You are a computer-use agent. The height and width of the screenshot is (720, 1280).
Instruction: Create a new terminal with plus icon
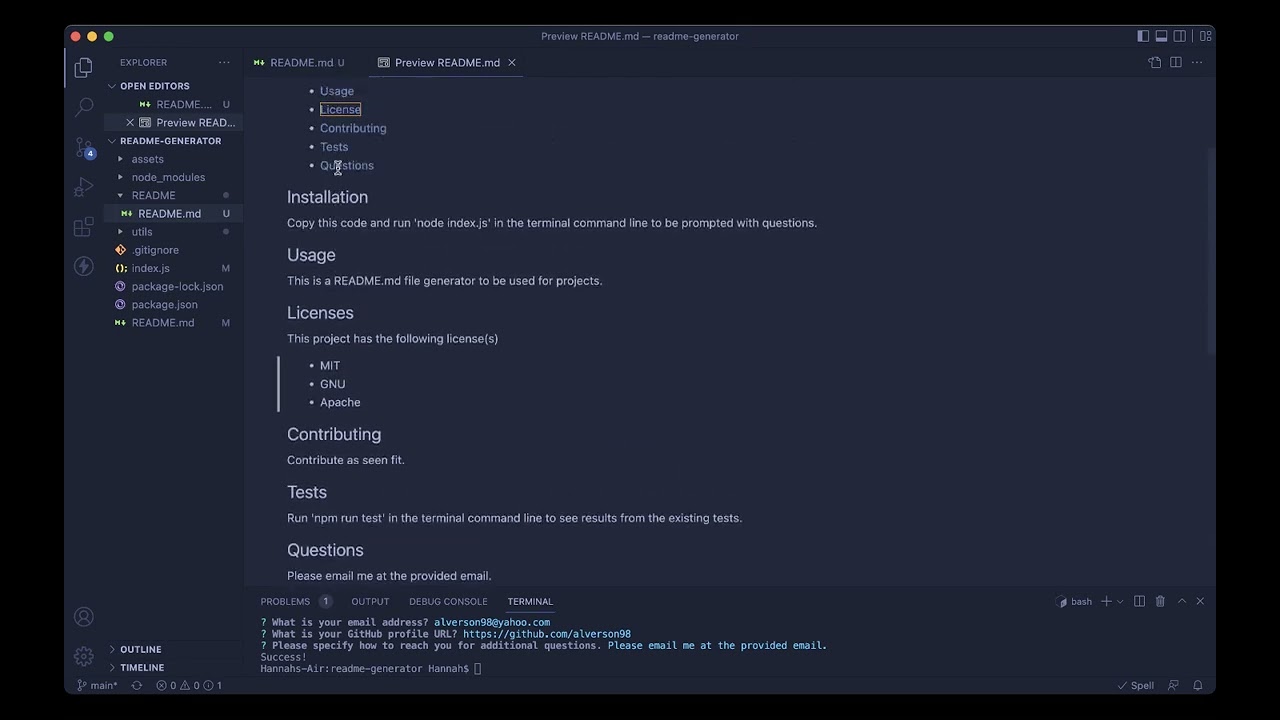click(1106, 601)
